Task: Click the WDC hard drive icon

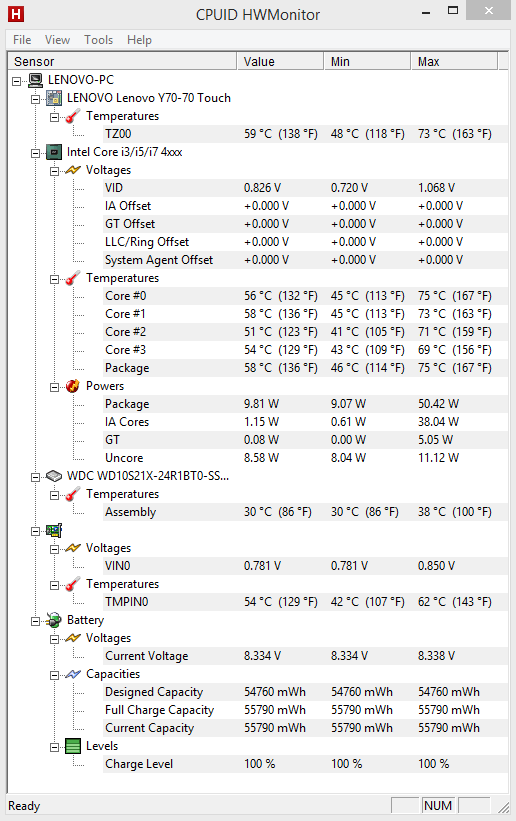Action: (x=54, y=476)
